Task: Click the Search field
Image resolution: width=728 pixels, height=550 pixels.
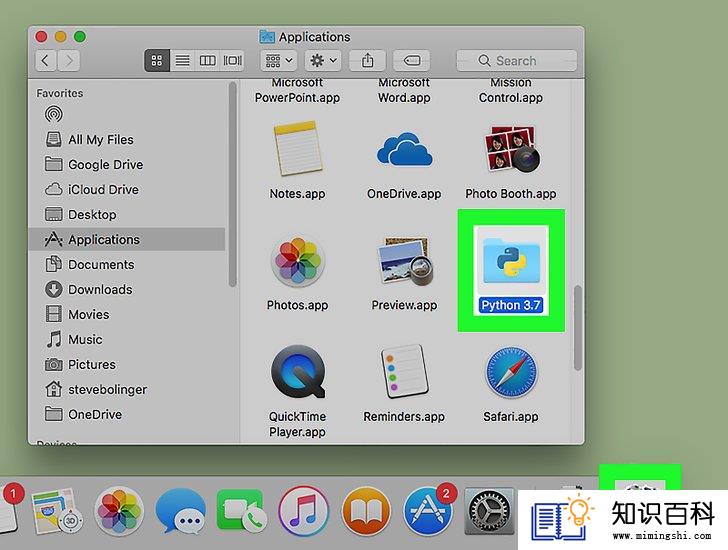Action: click(517, 61)
